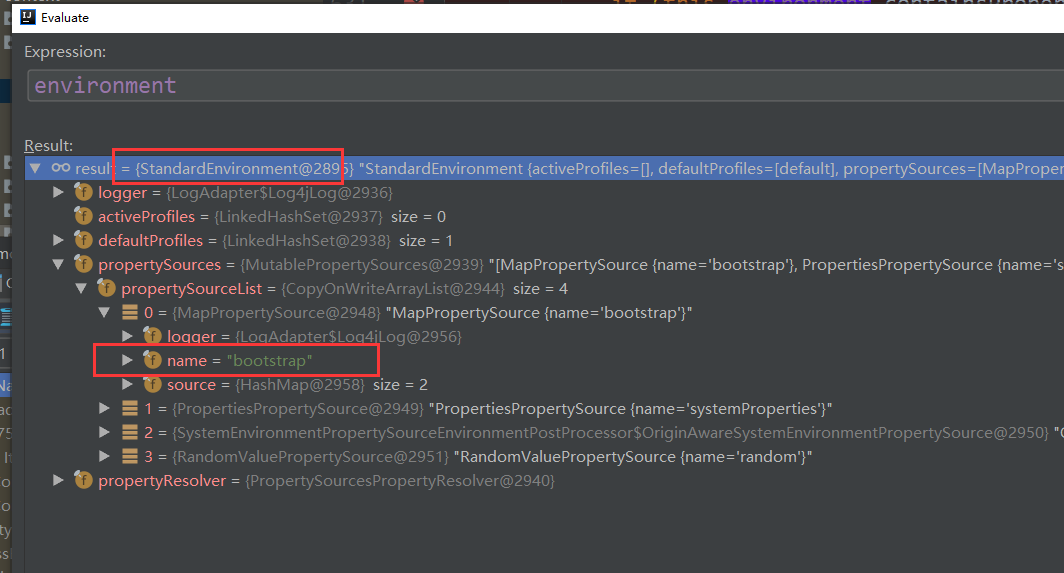Click the array element icon for index 3
Viewport: 1064px width, 573px height.
click(130, 457)
